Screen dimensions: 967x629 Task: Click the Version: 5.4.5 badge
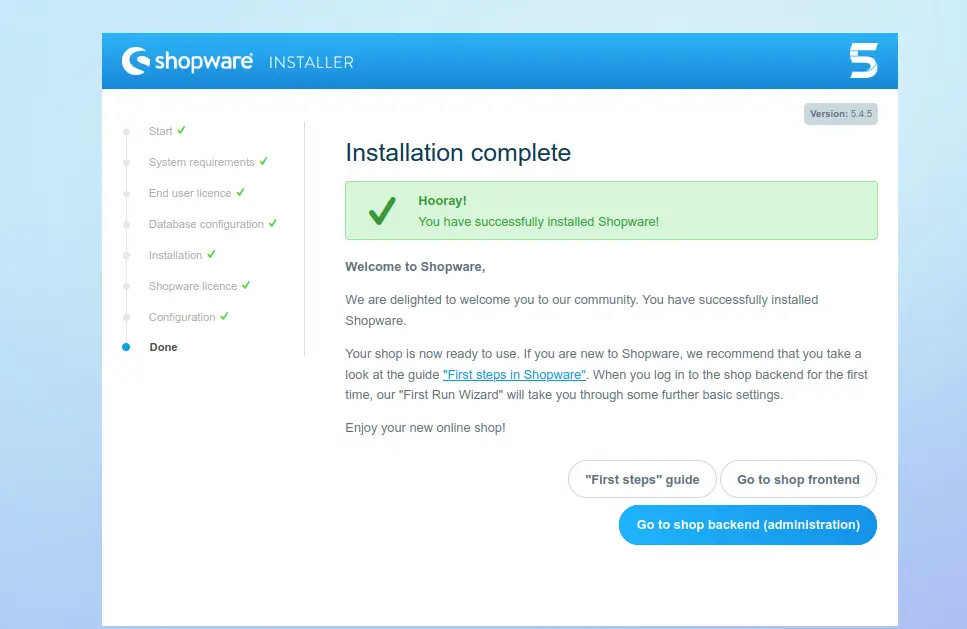coord(841,113)
